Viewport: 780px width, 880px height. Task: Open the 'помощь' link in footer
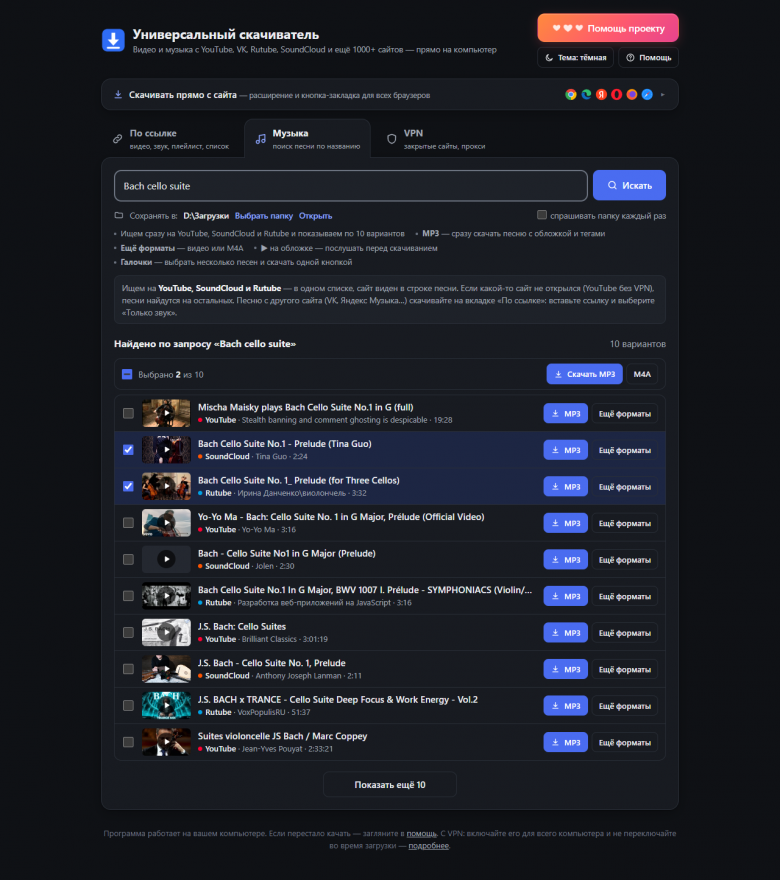tap(421, 833)
